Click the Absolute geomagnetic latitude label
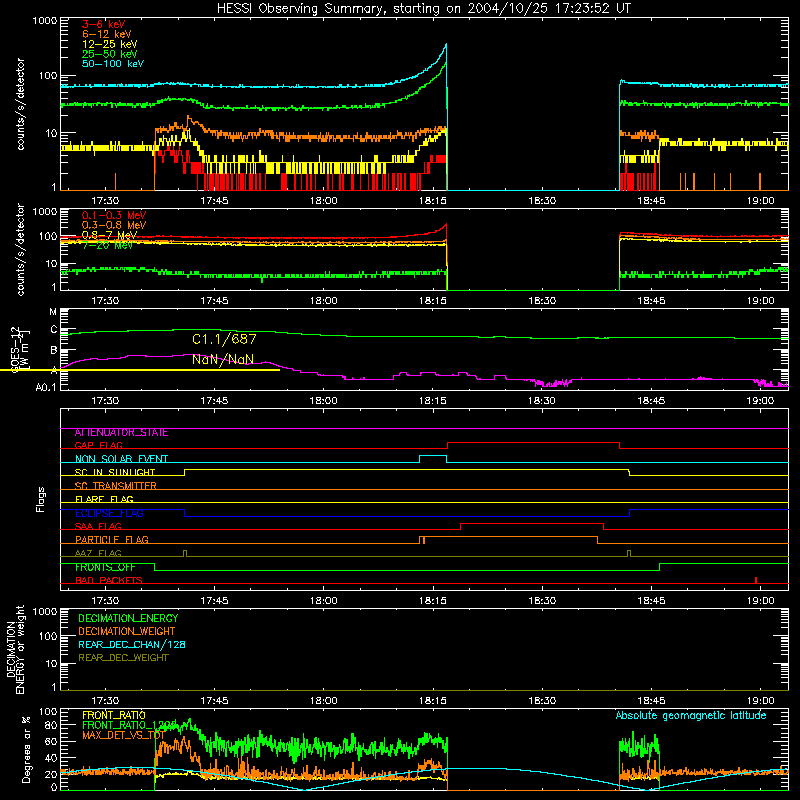 coord(691,716)
